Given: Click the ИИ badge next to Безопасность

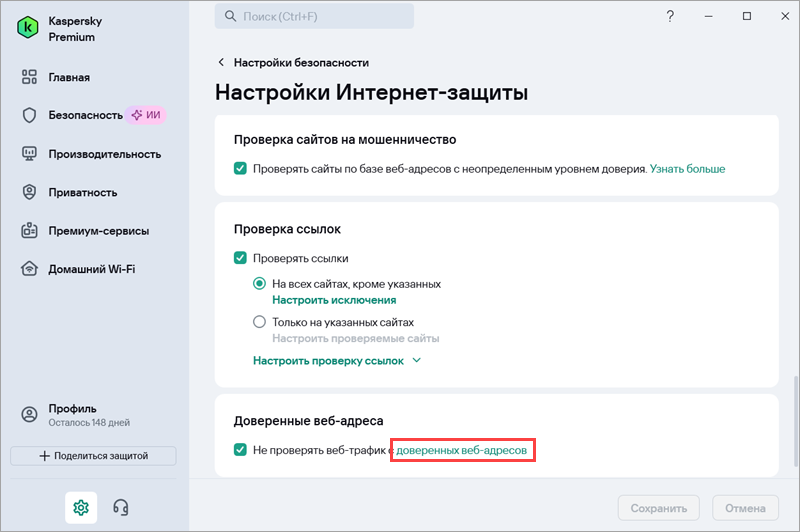Looking at the screenshot, I should (x=146, y=115).
